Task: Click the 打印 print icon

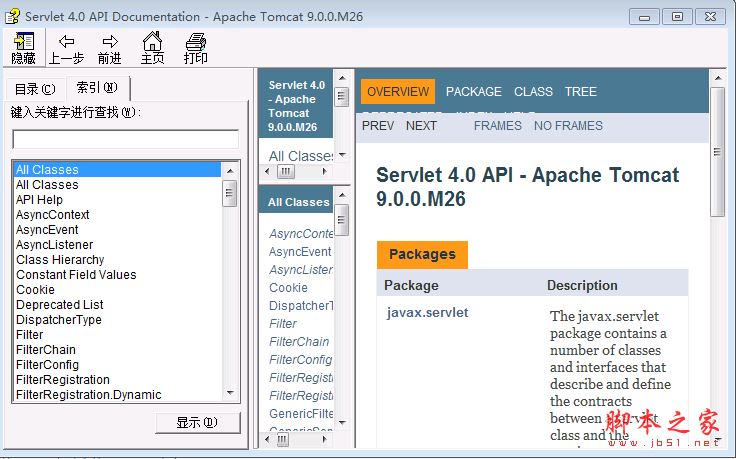Action: click(x=196, y=48)
